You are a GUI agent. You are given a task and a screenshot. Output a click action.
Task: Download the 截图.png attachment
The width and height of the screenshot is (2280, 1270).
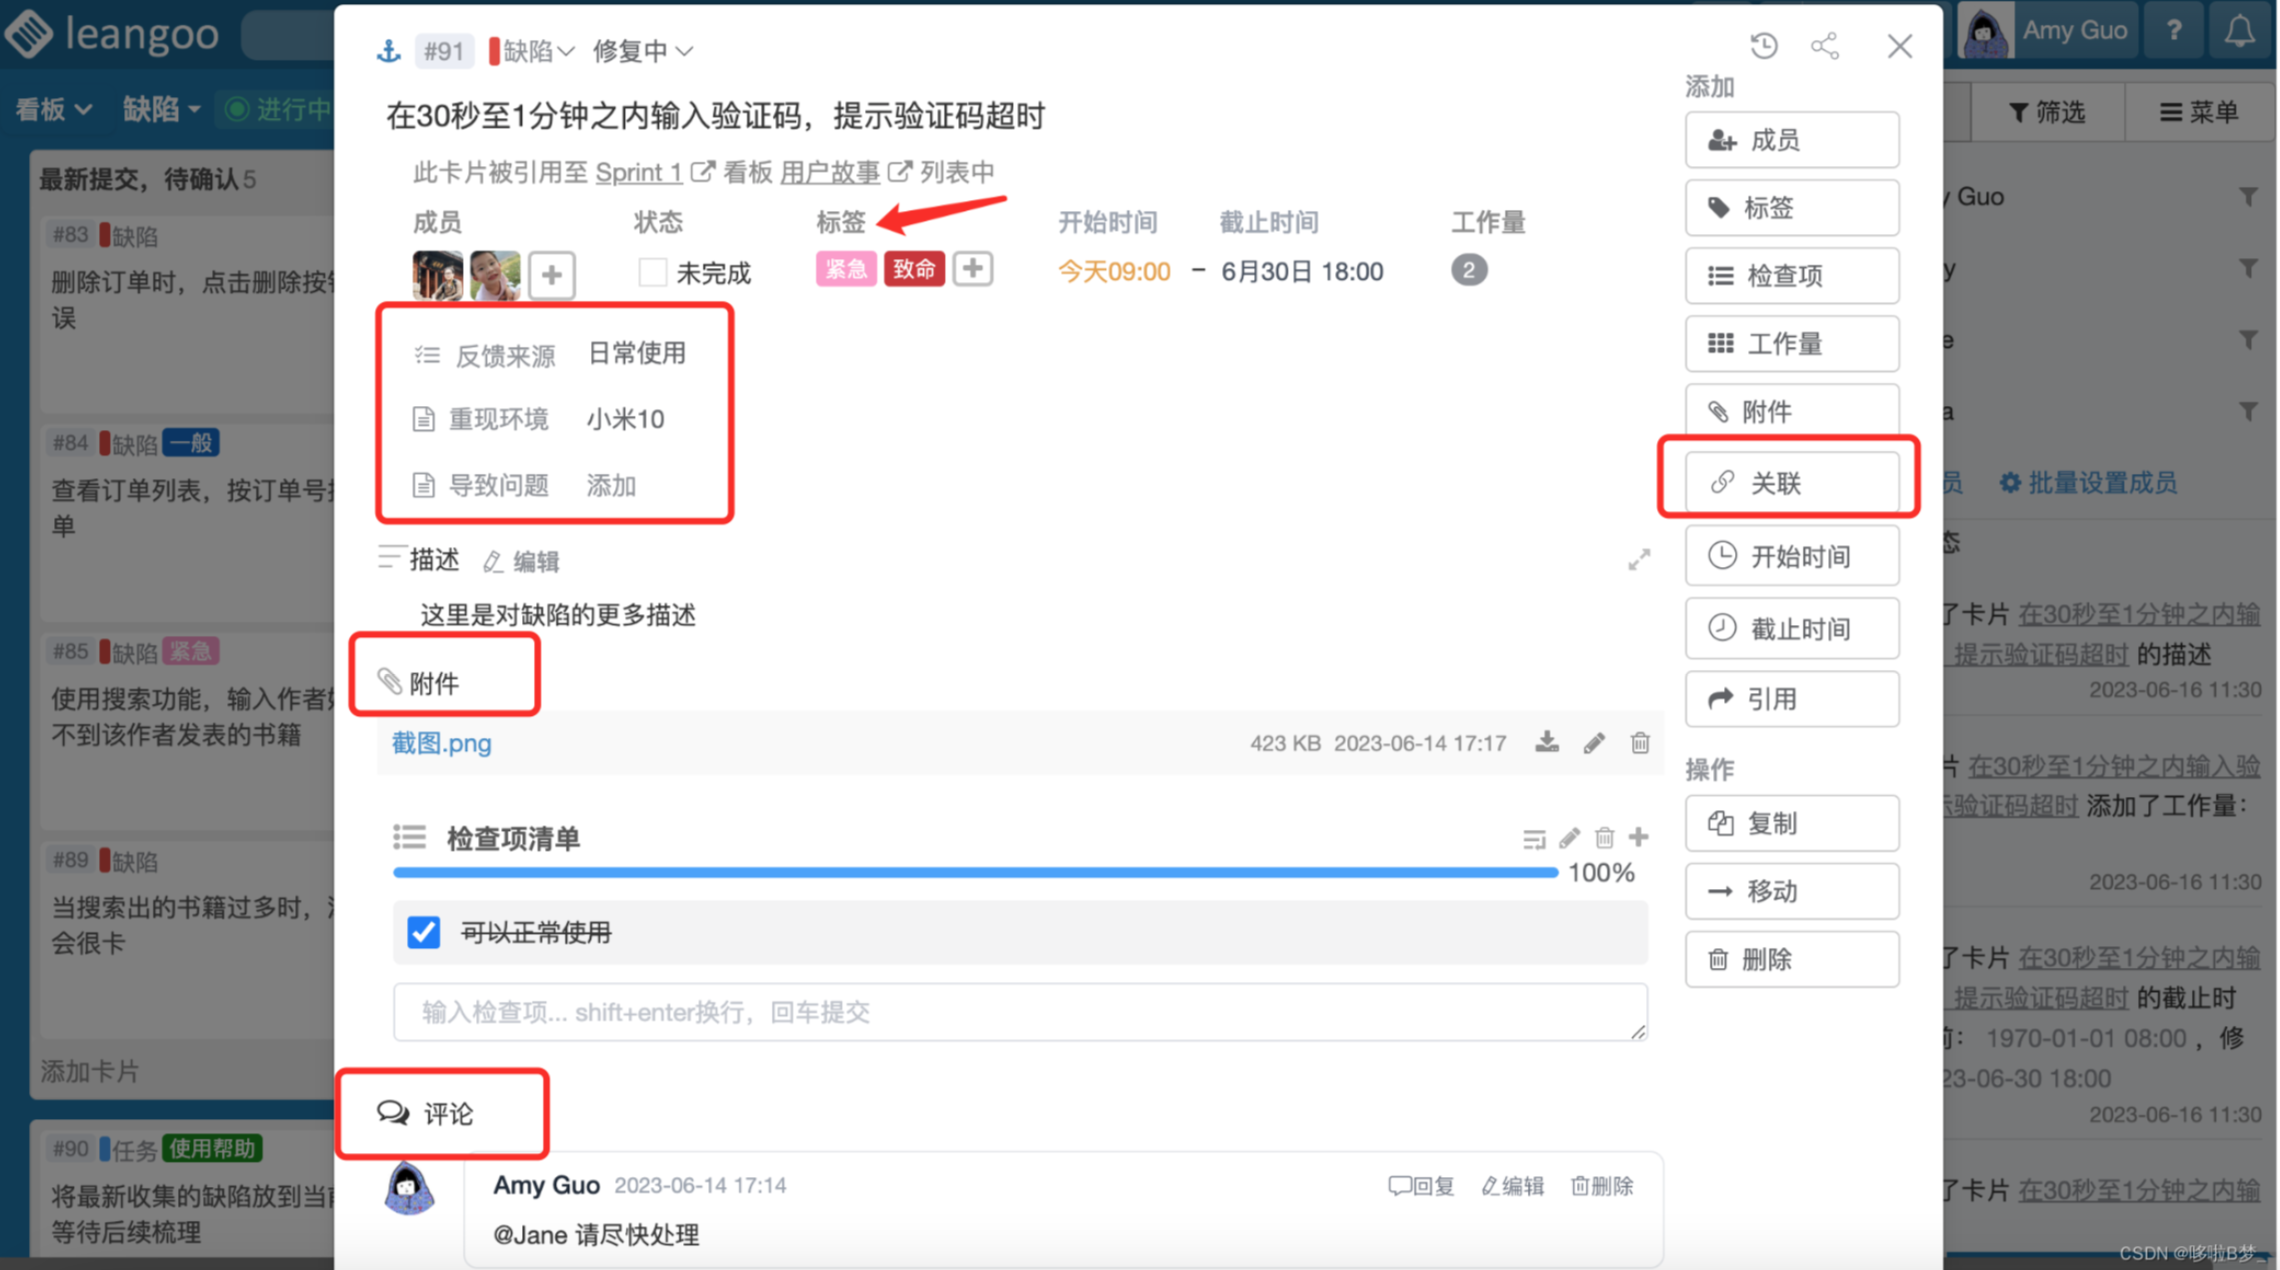(1547, 743)
